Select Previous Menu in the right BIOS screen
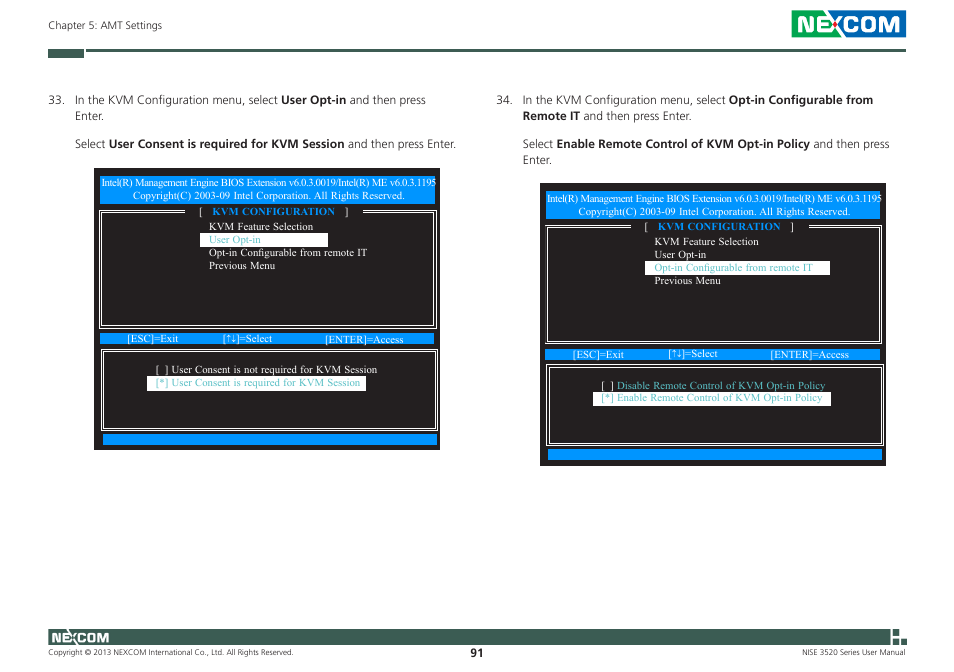Screen dimensions: 954x672 (x=687, y=281)
